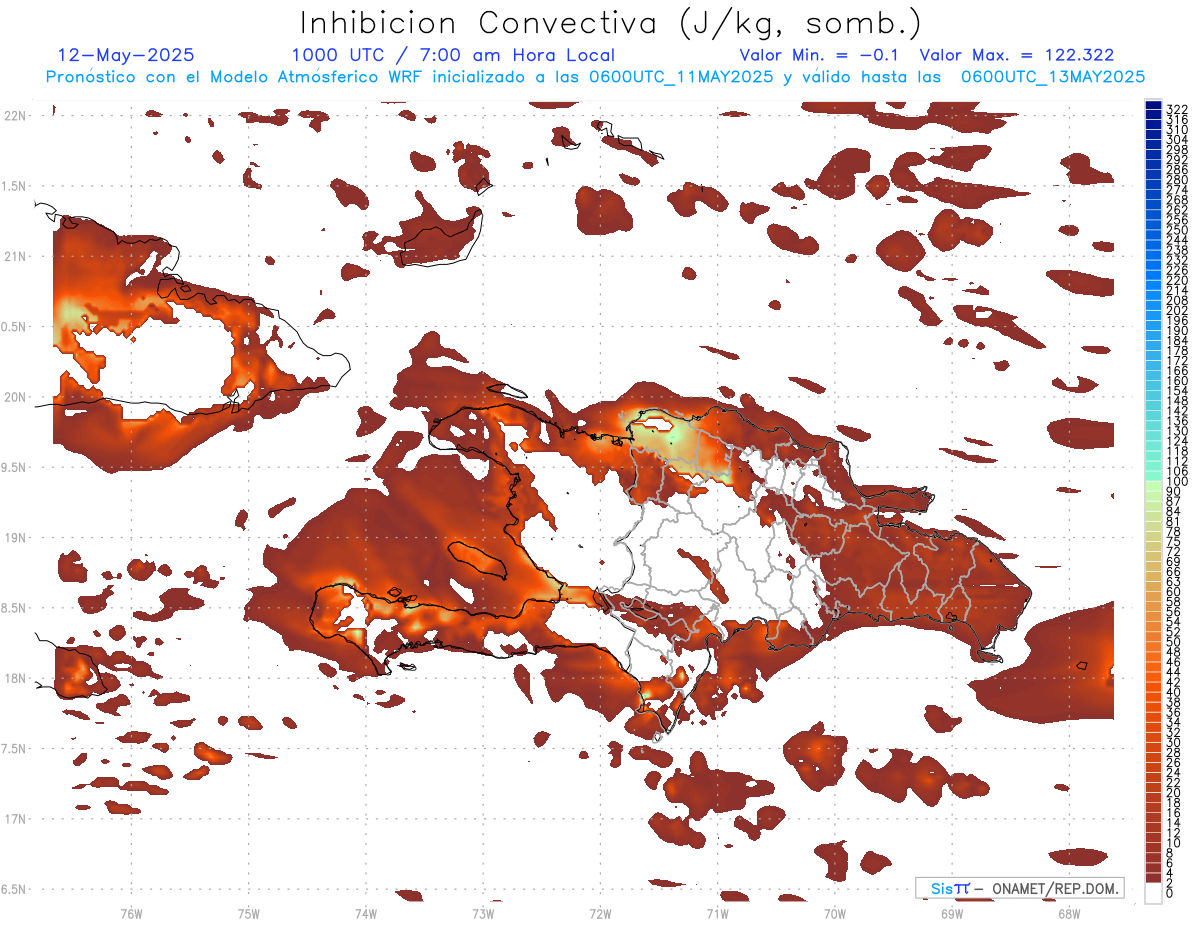Click the dark navy swatch atop the color scale
This screenshot has height=927, width=1200.
pyautogui.click(x=1154, y=107)
